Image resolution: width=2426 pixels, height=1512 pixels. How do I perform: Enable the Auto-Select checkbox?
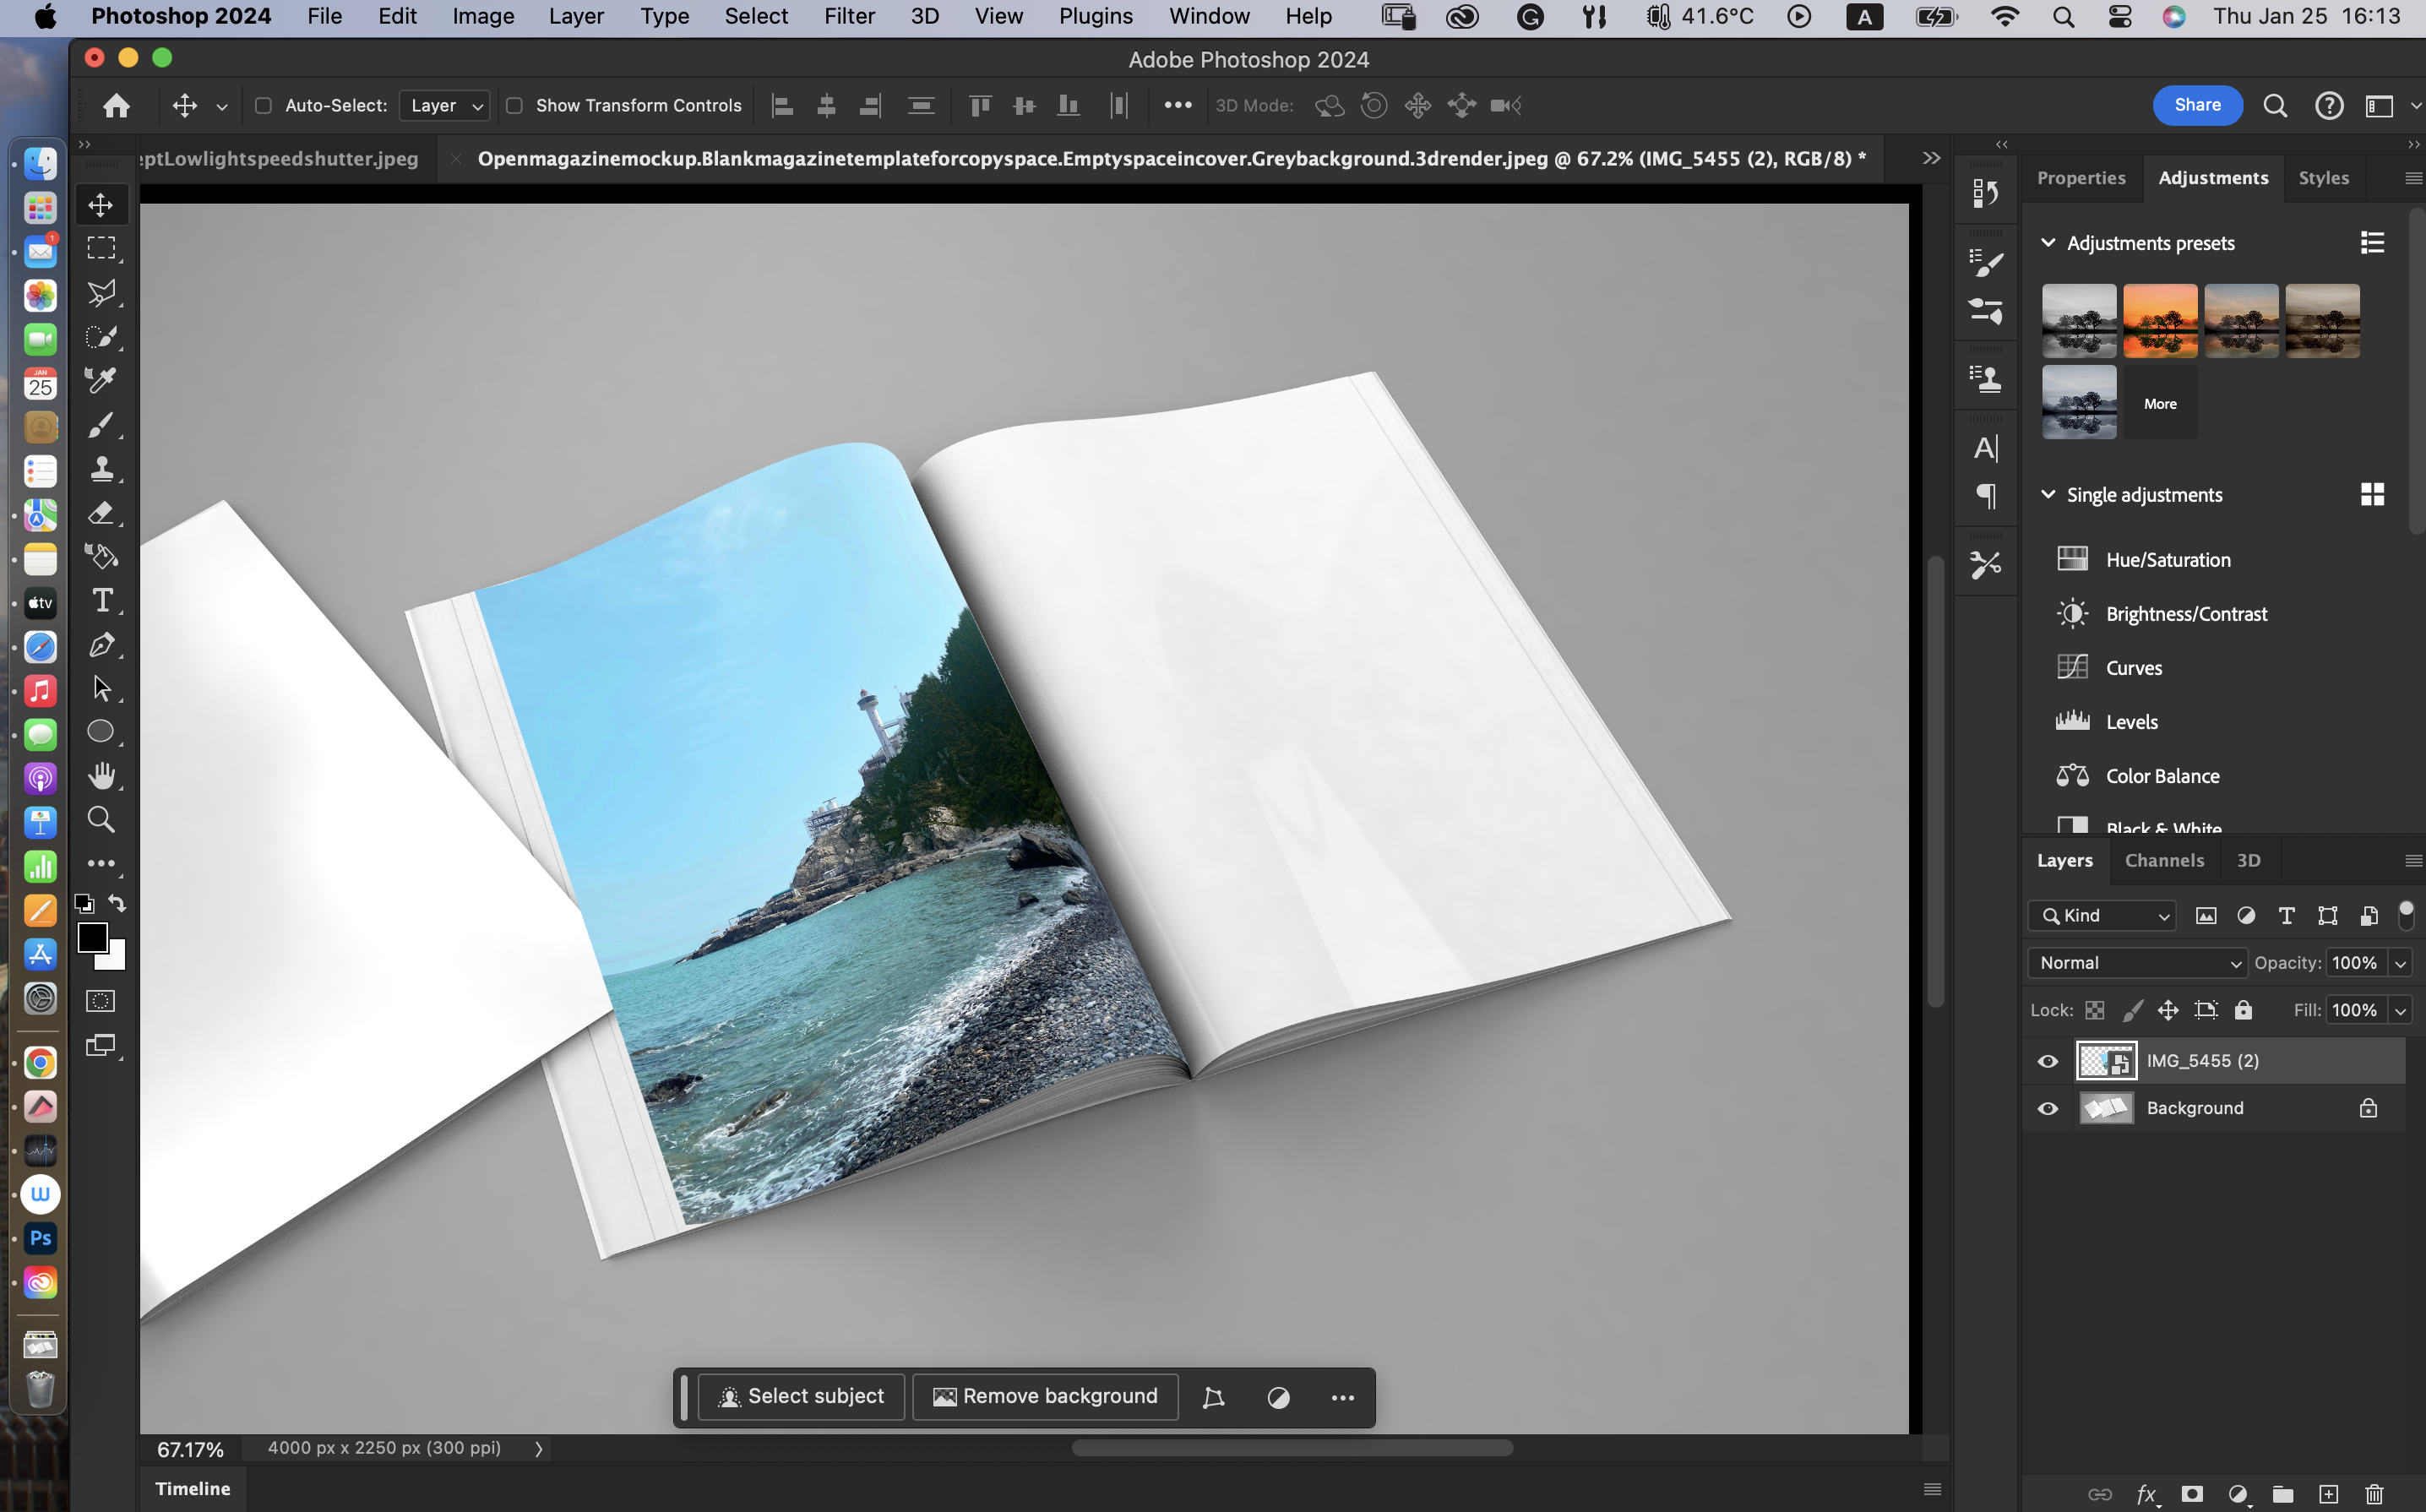(x=263, y=106)
